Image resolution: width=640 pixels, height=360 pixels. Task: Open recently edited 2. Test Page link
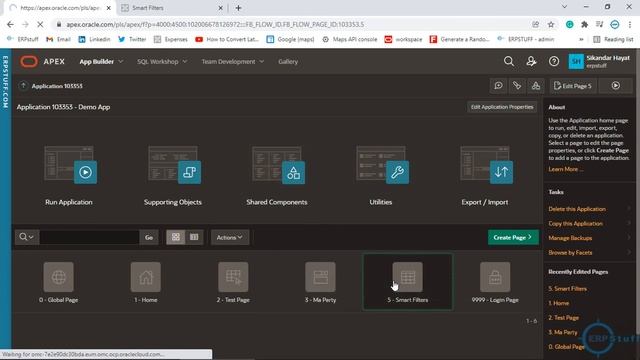(x=563, y=318)
